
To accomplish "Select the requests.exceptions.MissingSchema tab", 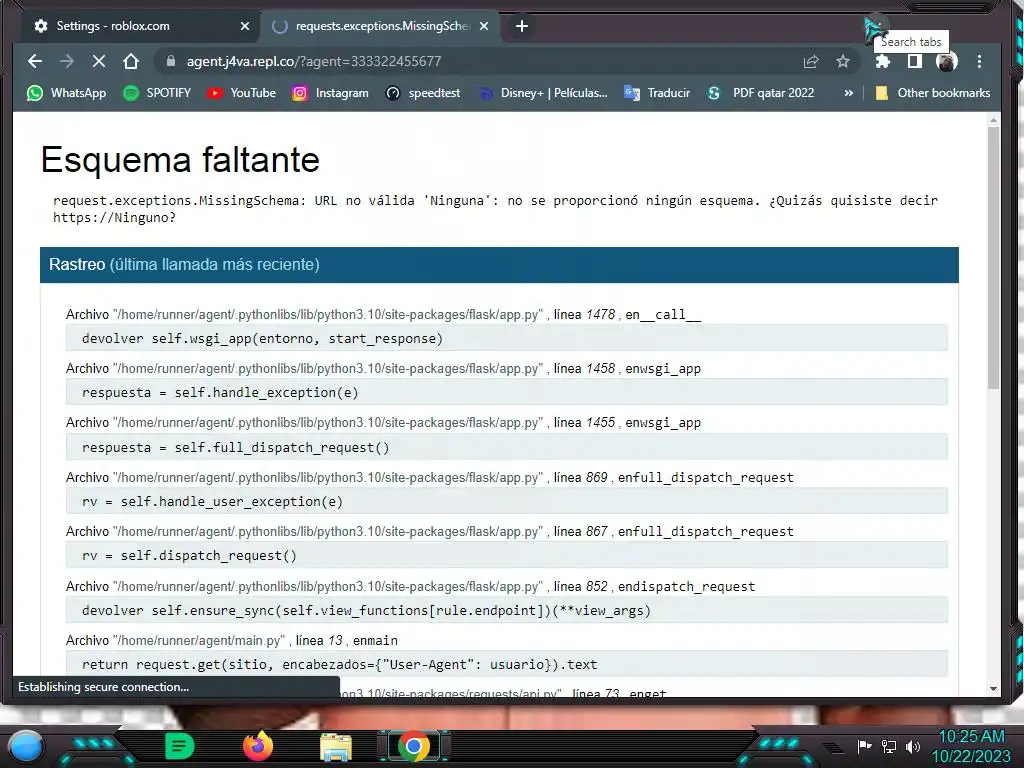I will [x=380, y=26].
